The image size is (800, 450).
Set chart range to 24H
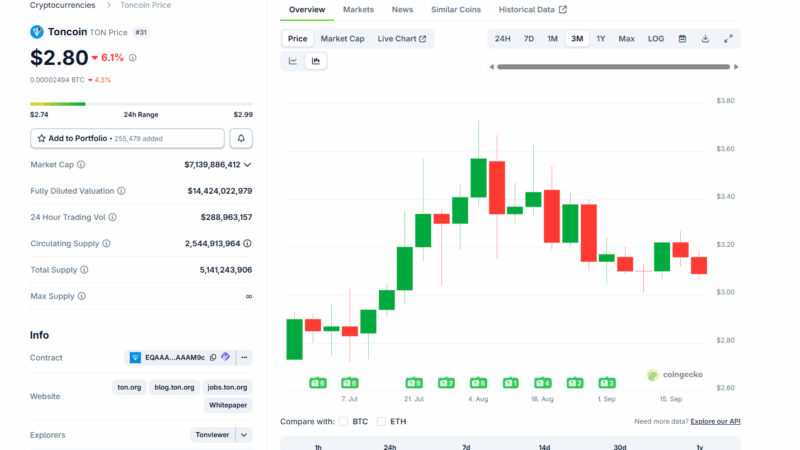(503, 39)
